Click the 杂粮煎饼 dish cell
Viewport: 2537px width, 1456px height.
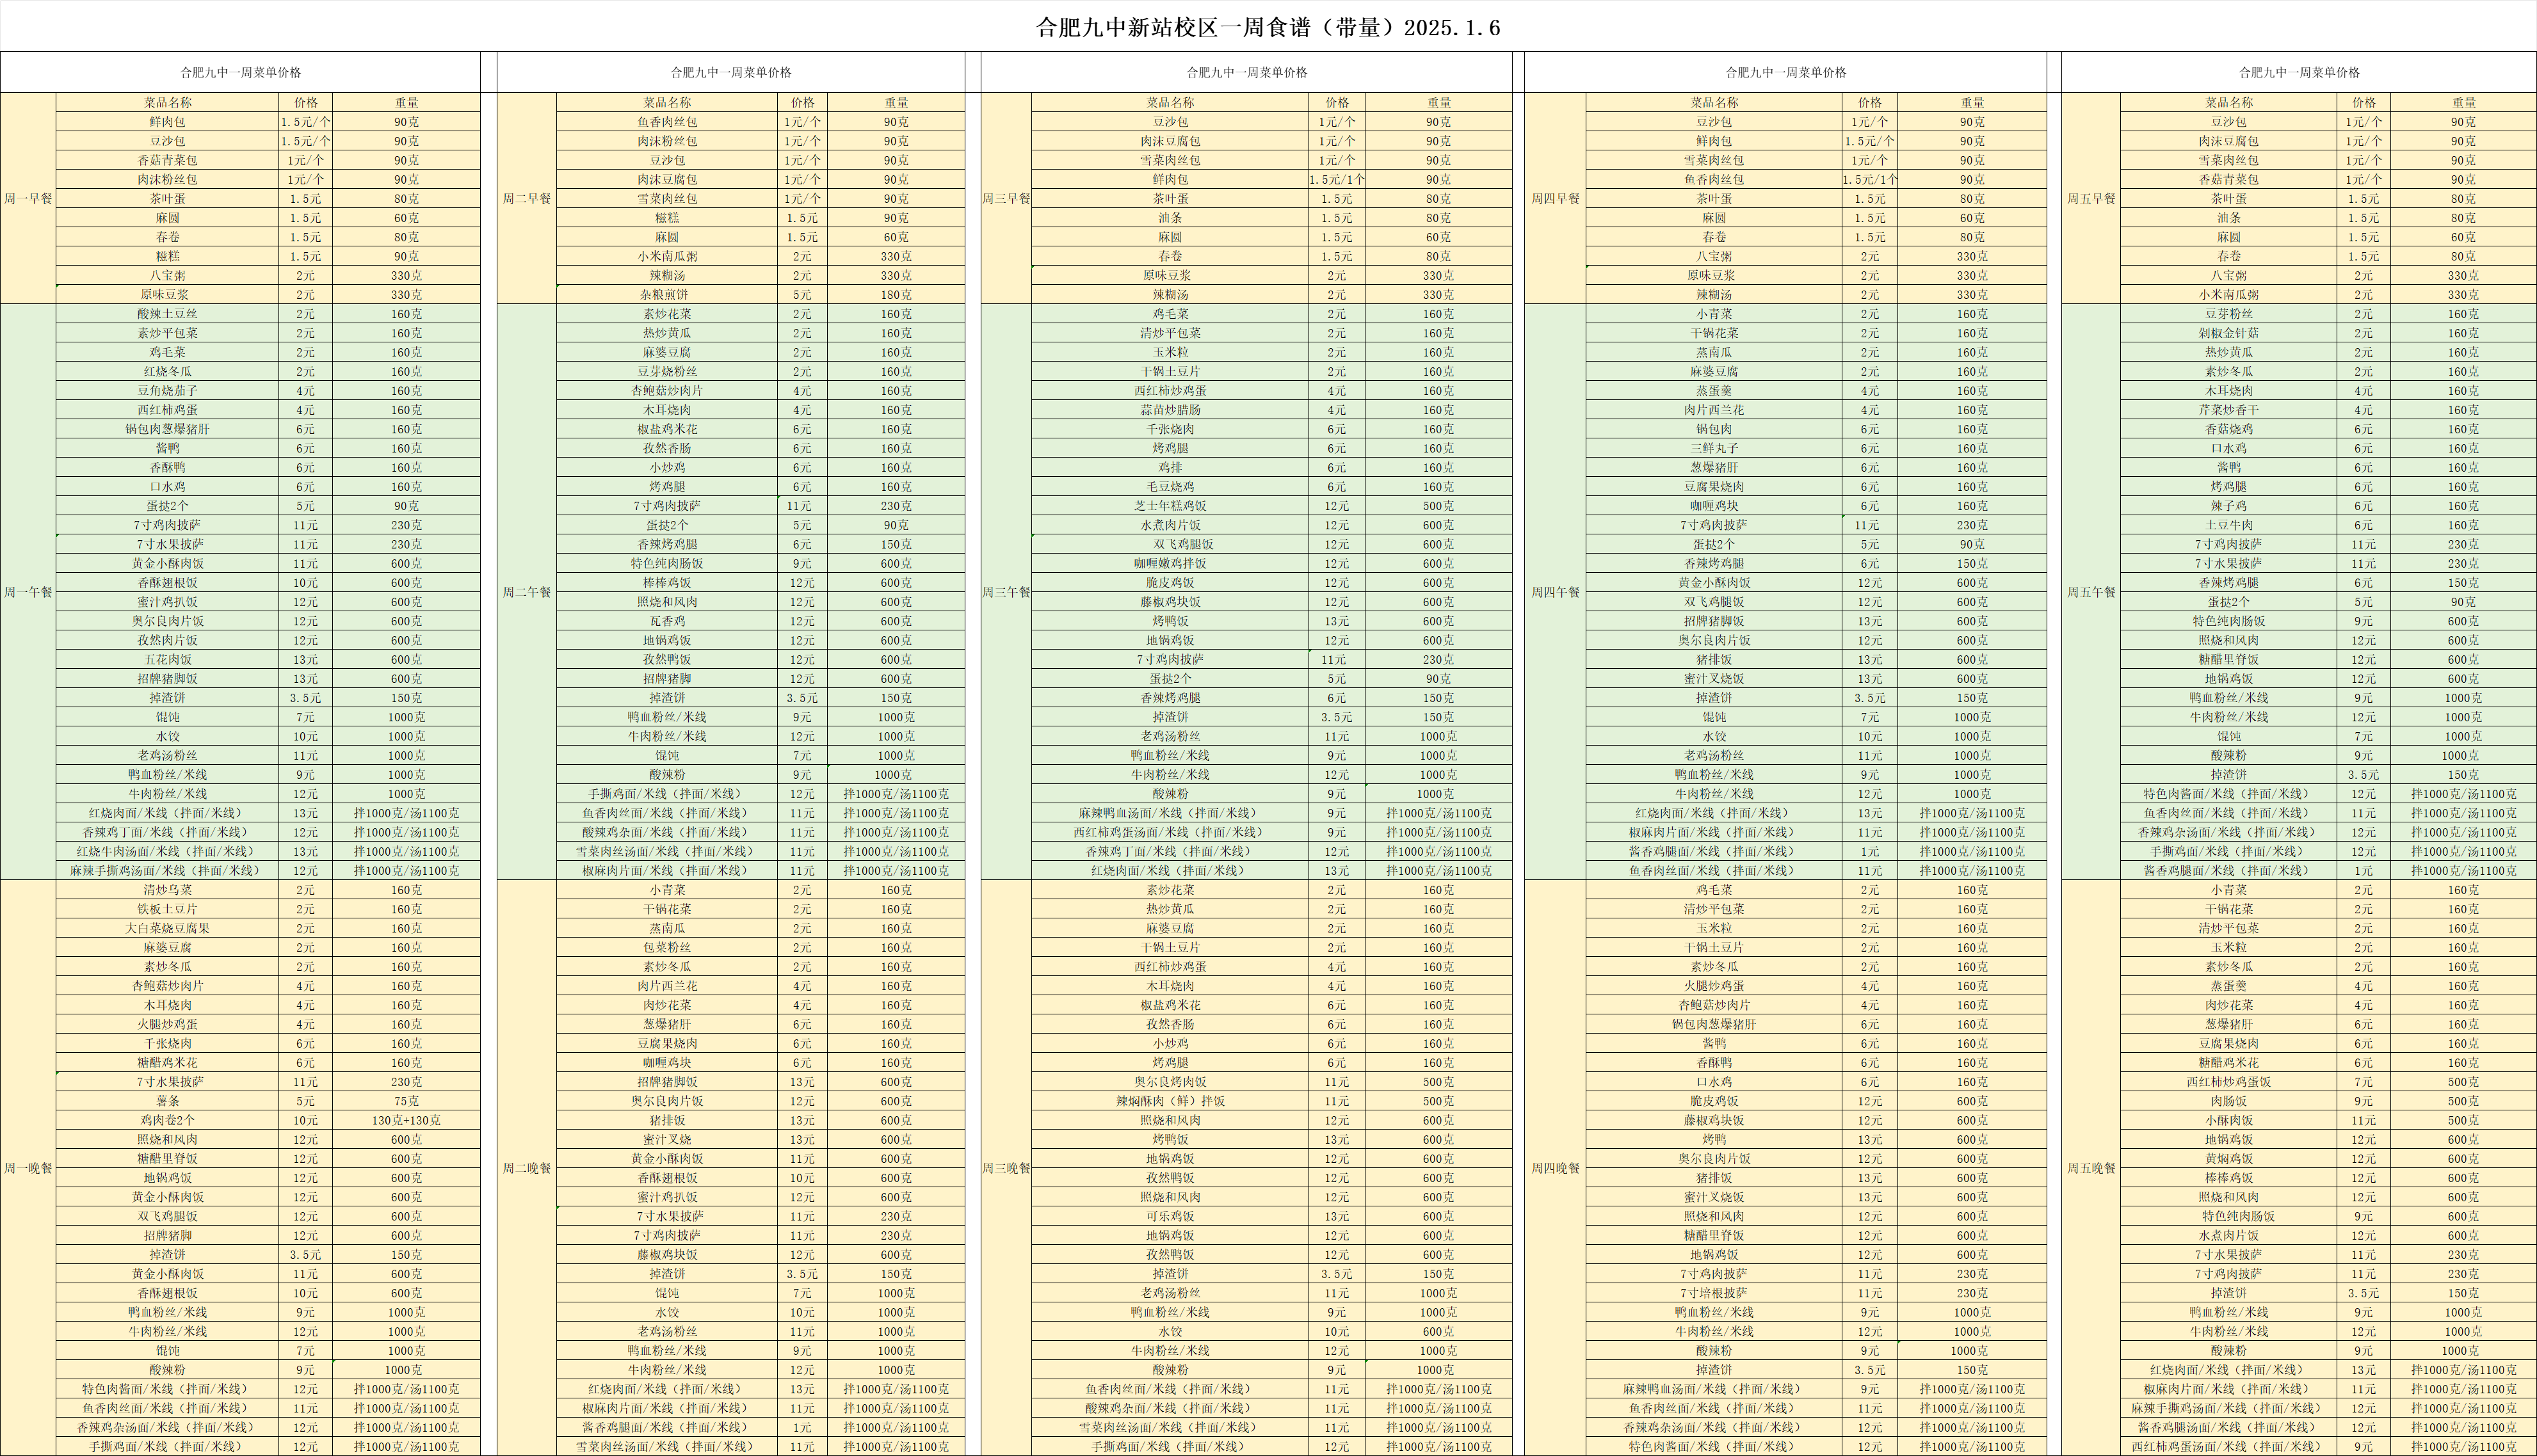666,295
